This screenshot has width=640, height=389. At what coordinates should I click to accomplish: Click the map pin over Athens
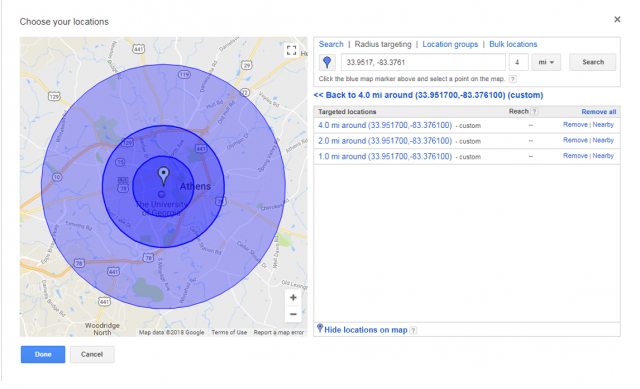tap(164, 176)
